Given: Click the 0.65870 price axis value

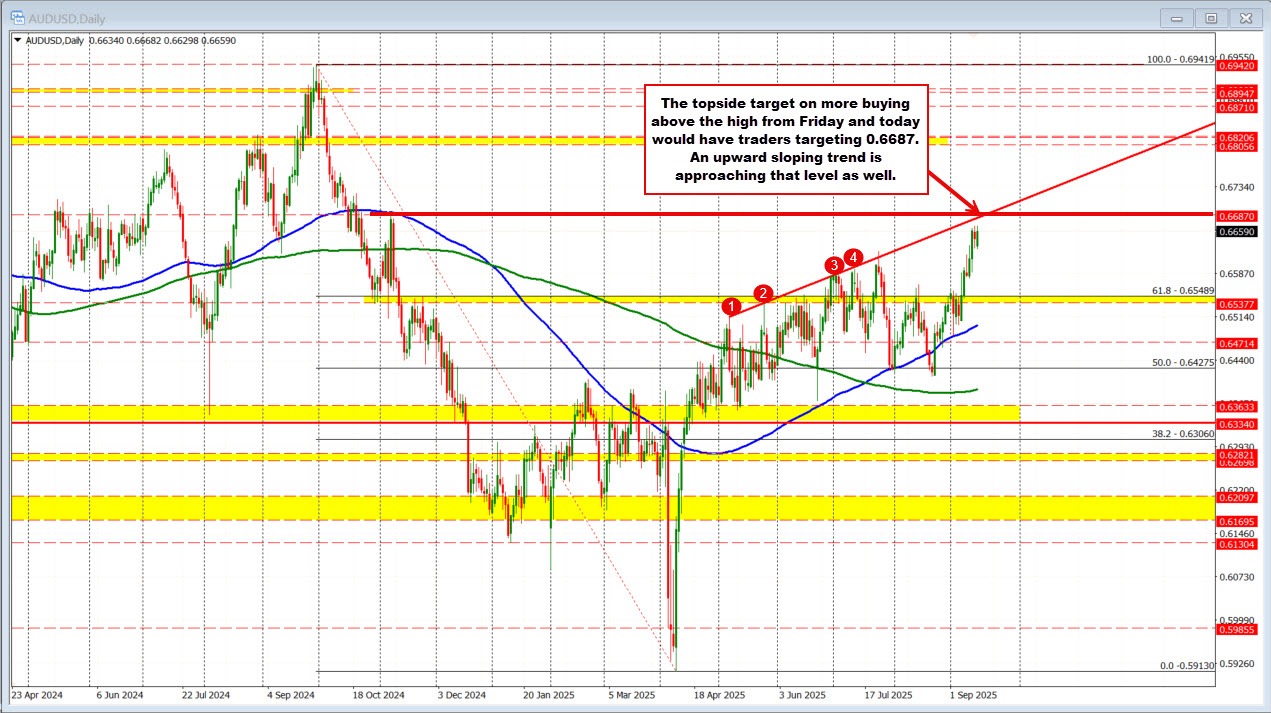Looking at the screenshot, I should pyautogui.click(x=1235, y=273).
